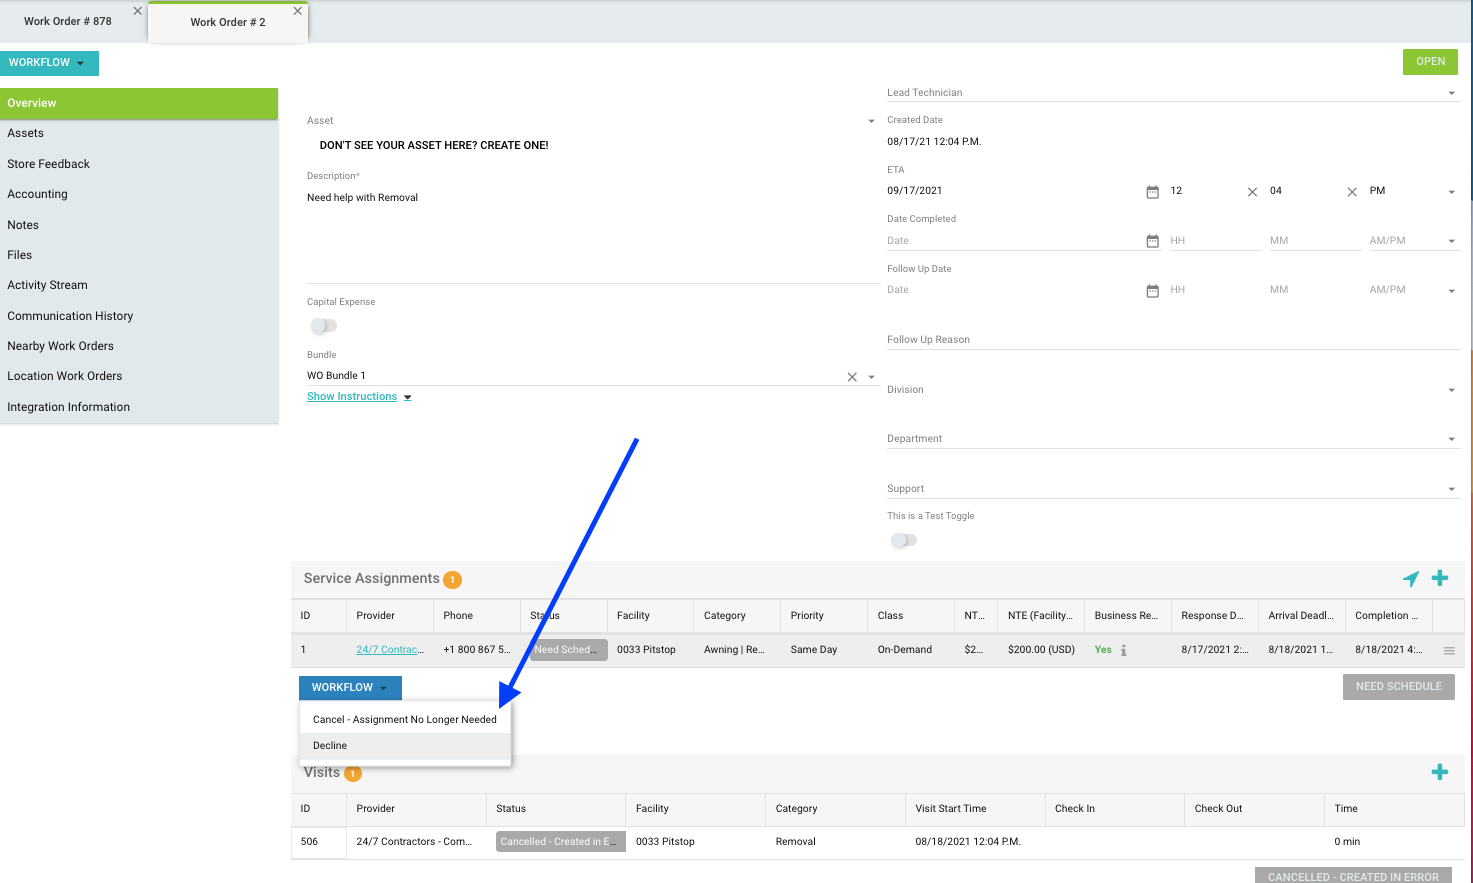Select Cancel - Assignment No Longer Needed
Screen dimensions: 1473x883
(x=404, y=720)
